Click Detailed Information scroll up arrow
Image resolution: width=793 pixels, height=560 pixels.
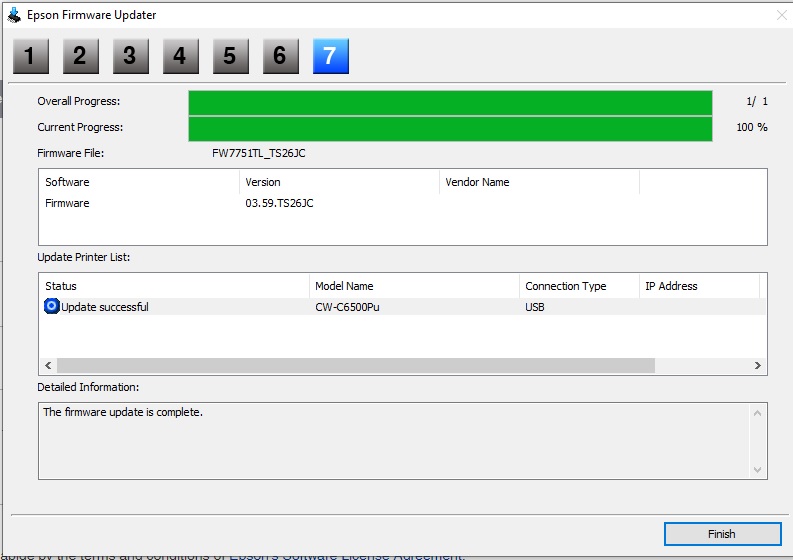(757, 413)
